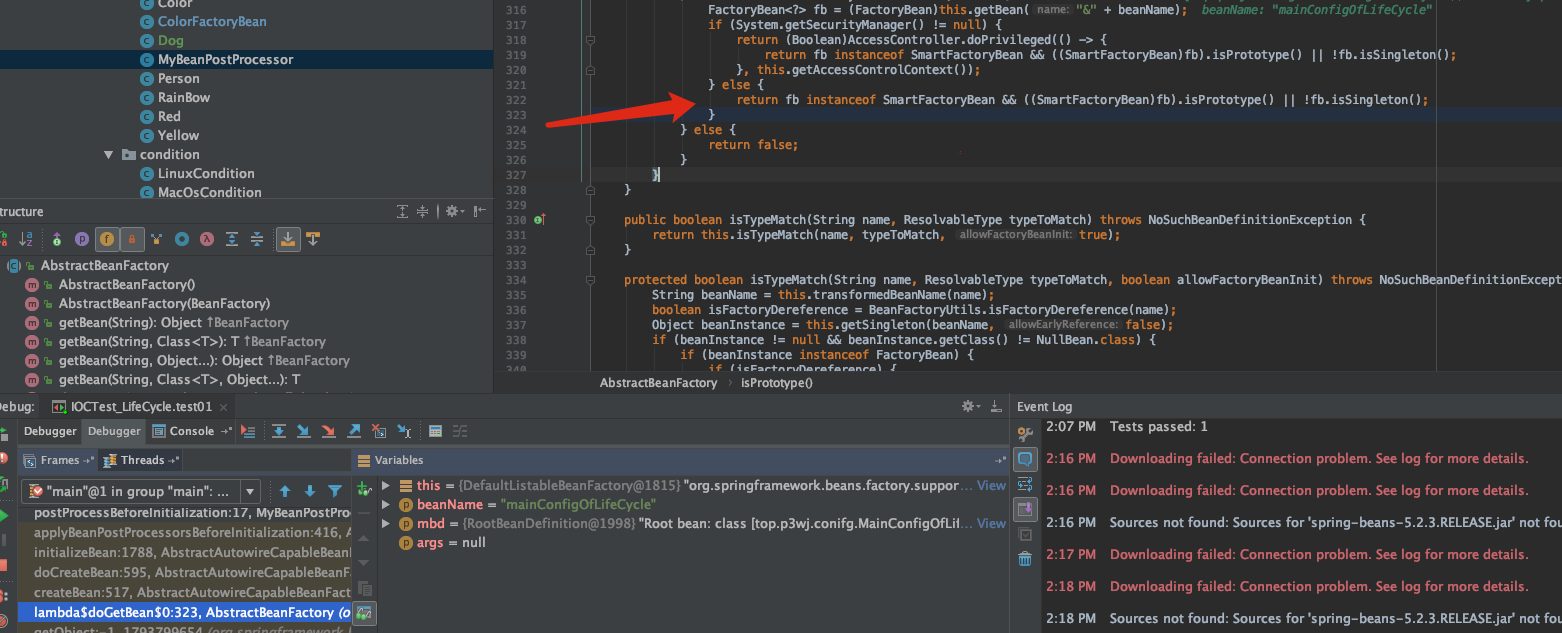Click Evaluate Expression calculator icon
The width and height of the screenshot is (1562, 633).
(435, 431)
